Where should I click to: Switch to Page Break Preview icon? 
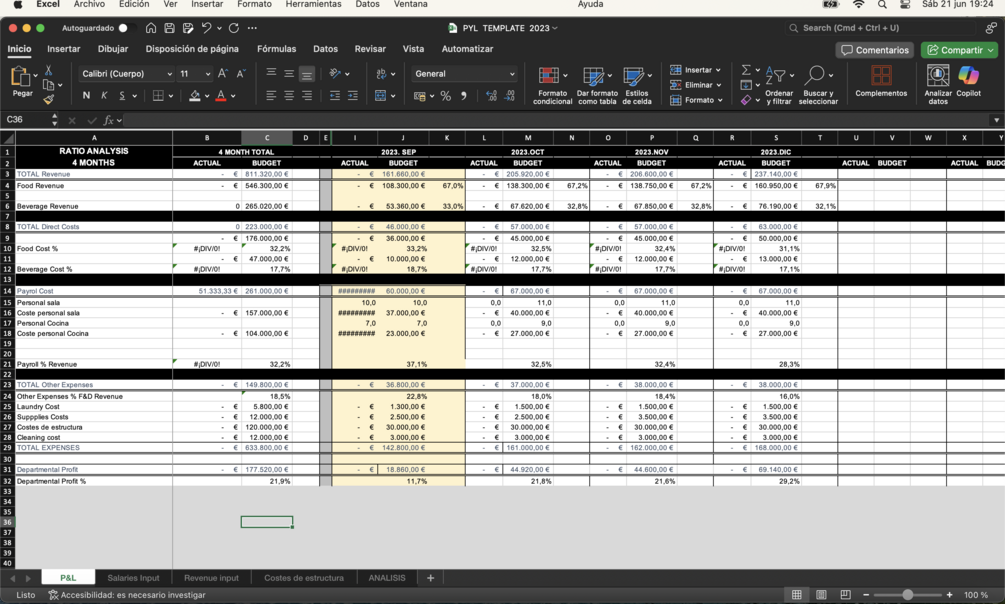tap(845, 595)
